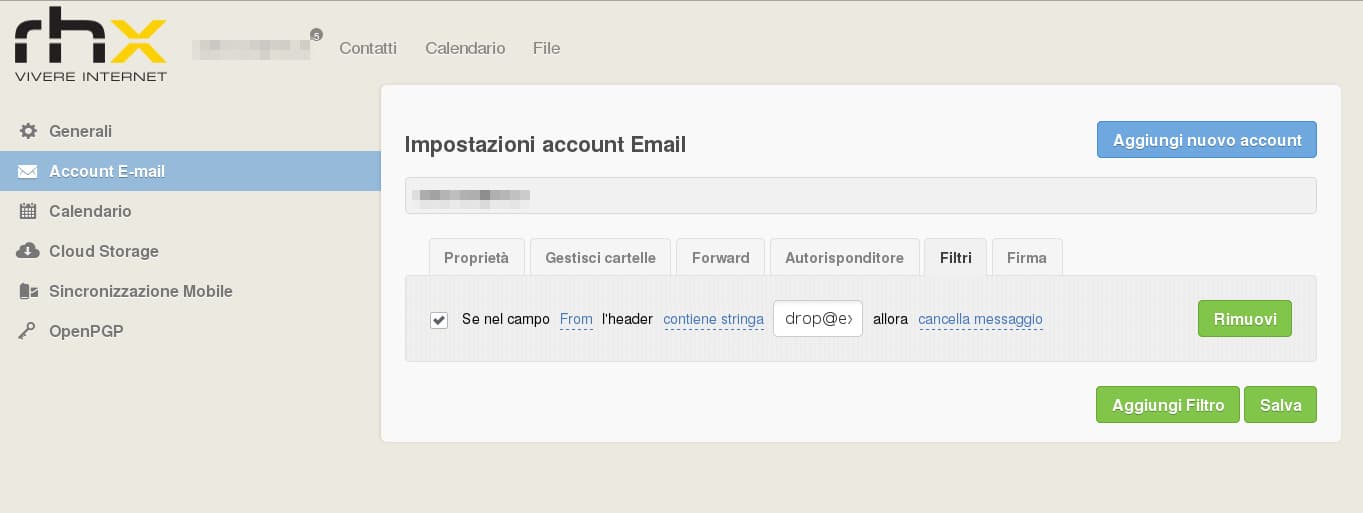Open Sincronizzazione Mobile settings
Viewport: 1363px width, 513px height.
(x=190, y=291)
